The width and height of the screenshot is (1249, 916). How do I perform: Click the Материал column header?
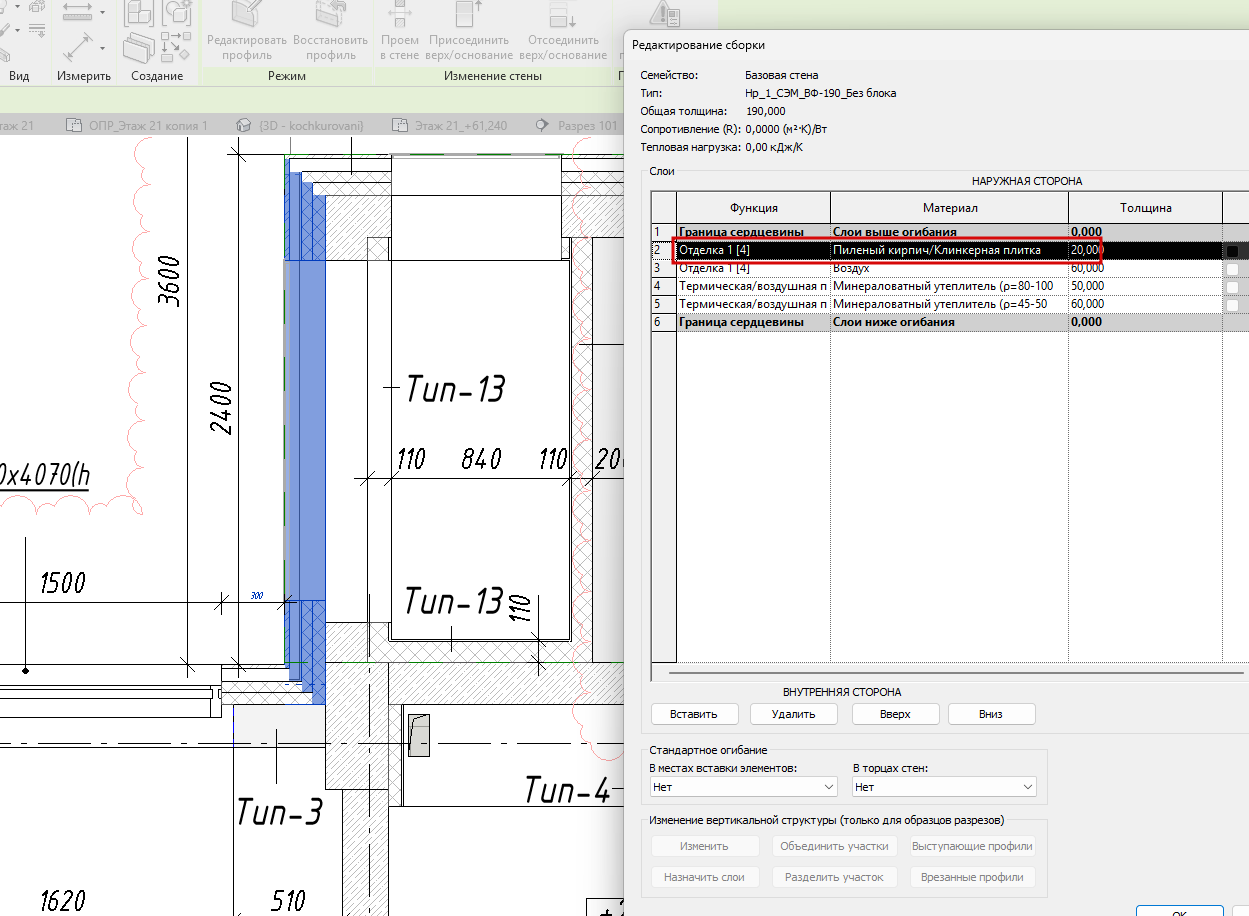point(950,208)
